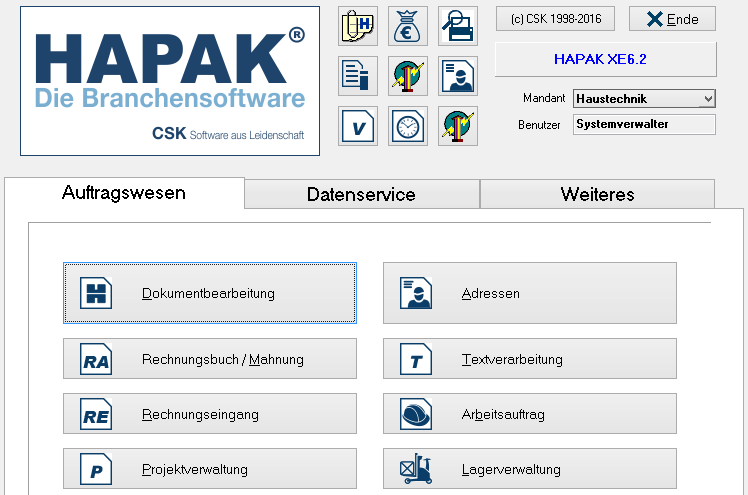Click the (c) CSK 1998-2016 button
The height and width of the screenshot is (495, 748).
[555, 19]
